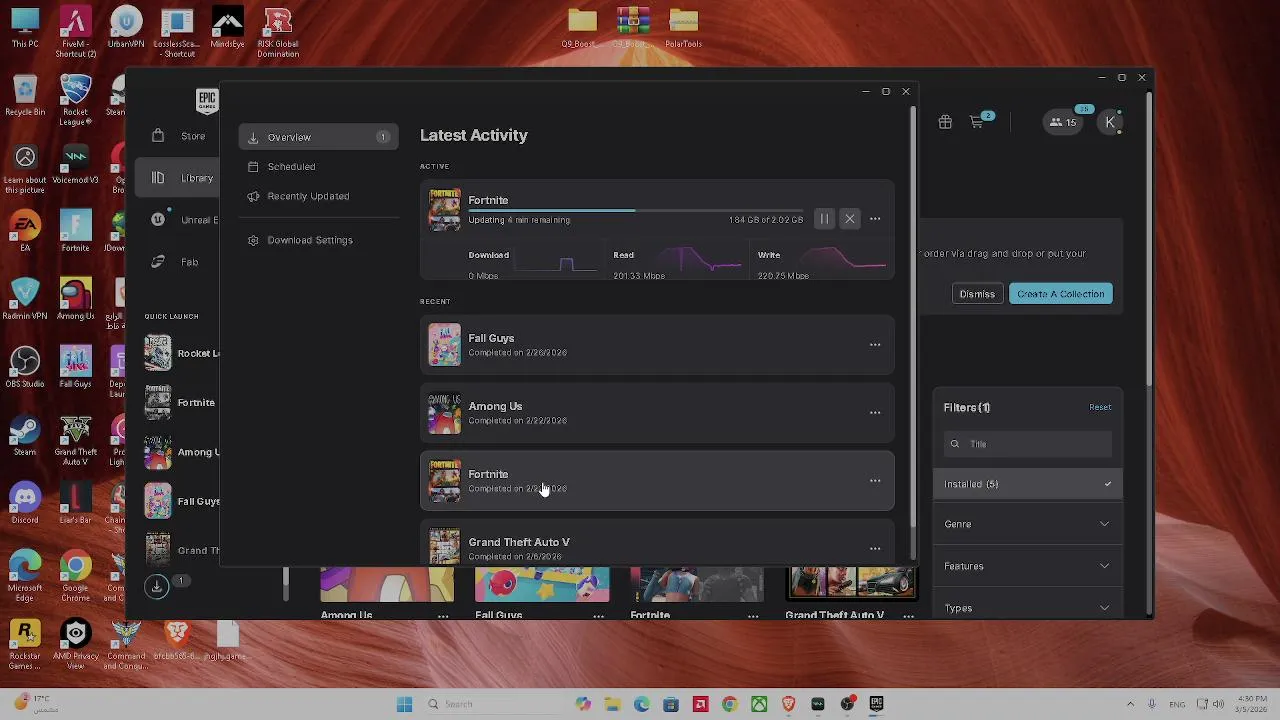Show hidden system tray icons
The image size is (1280, 720).
pos(1130,704)
